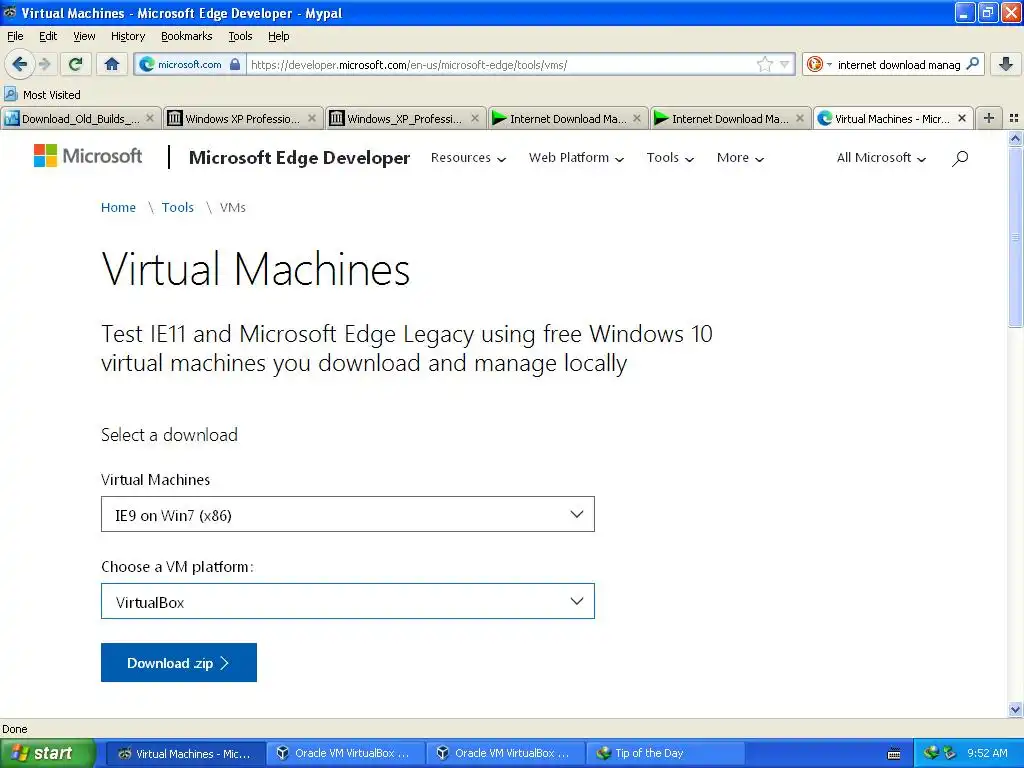This screenshot has height=768, width=1024.
Task: Click the page scrollbar down arrow
Action: (x=1015, y=709)
